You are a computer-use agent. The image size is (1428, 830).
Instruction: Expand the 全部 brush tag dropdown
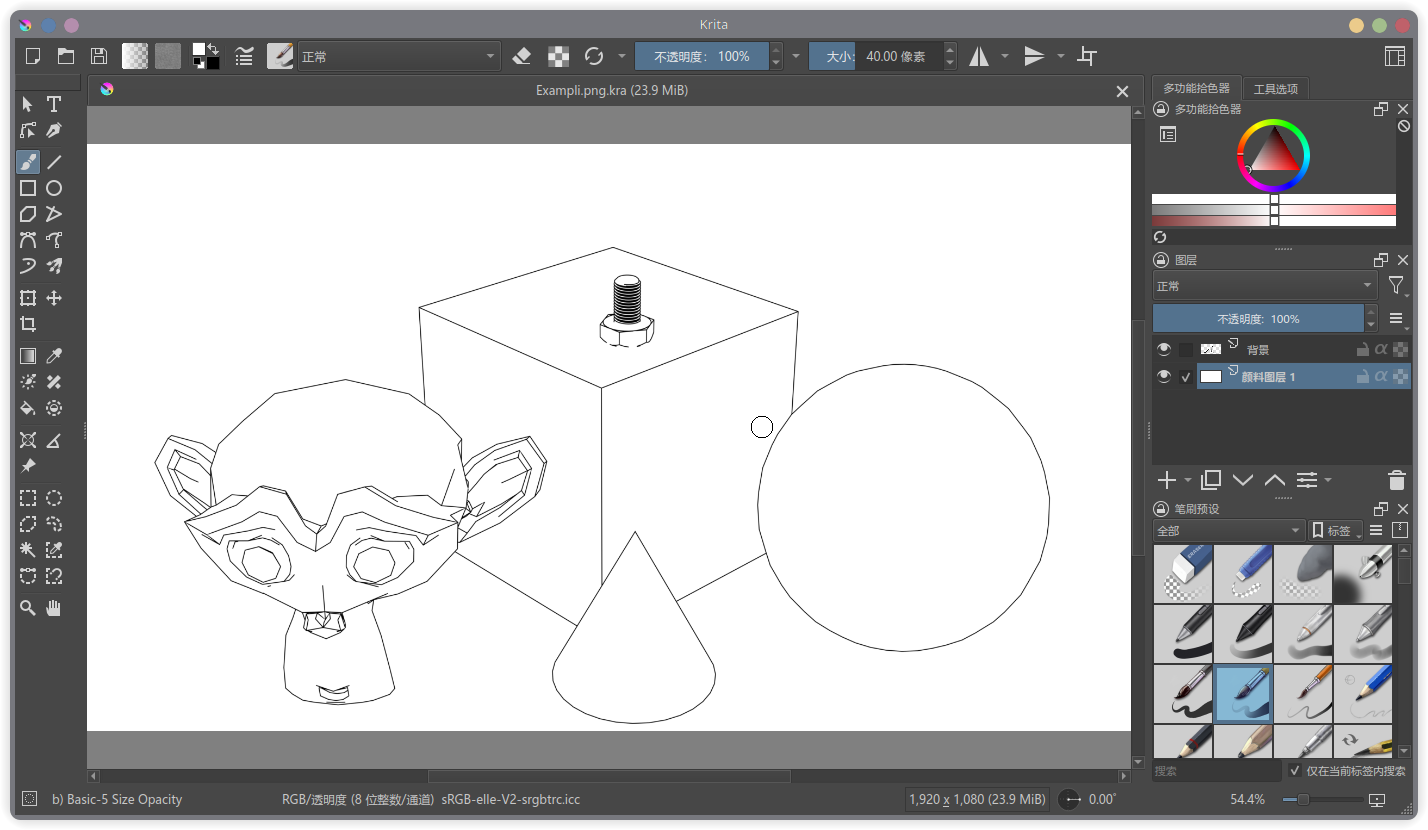[1229, 530]
